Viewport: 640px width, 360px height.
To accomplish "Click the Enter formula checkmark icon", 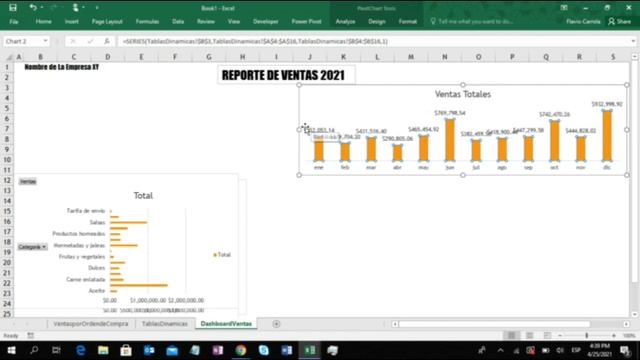I will 90,41.
